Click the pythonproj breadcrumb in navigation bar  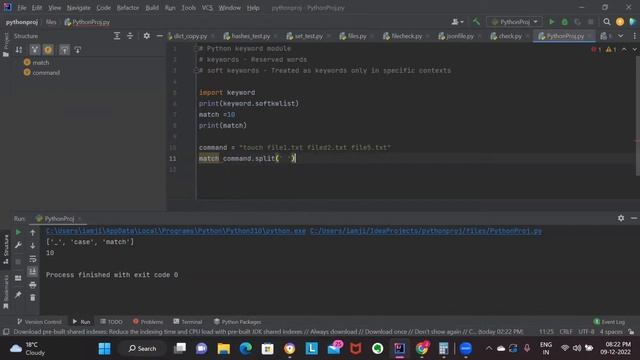22,22
